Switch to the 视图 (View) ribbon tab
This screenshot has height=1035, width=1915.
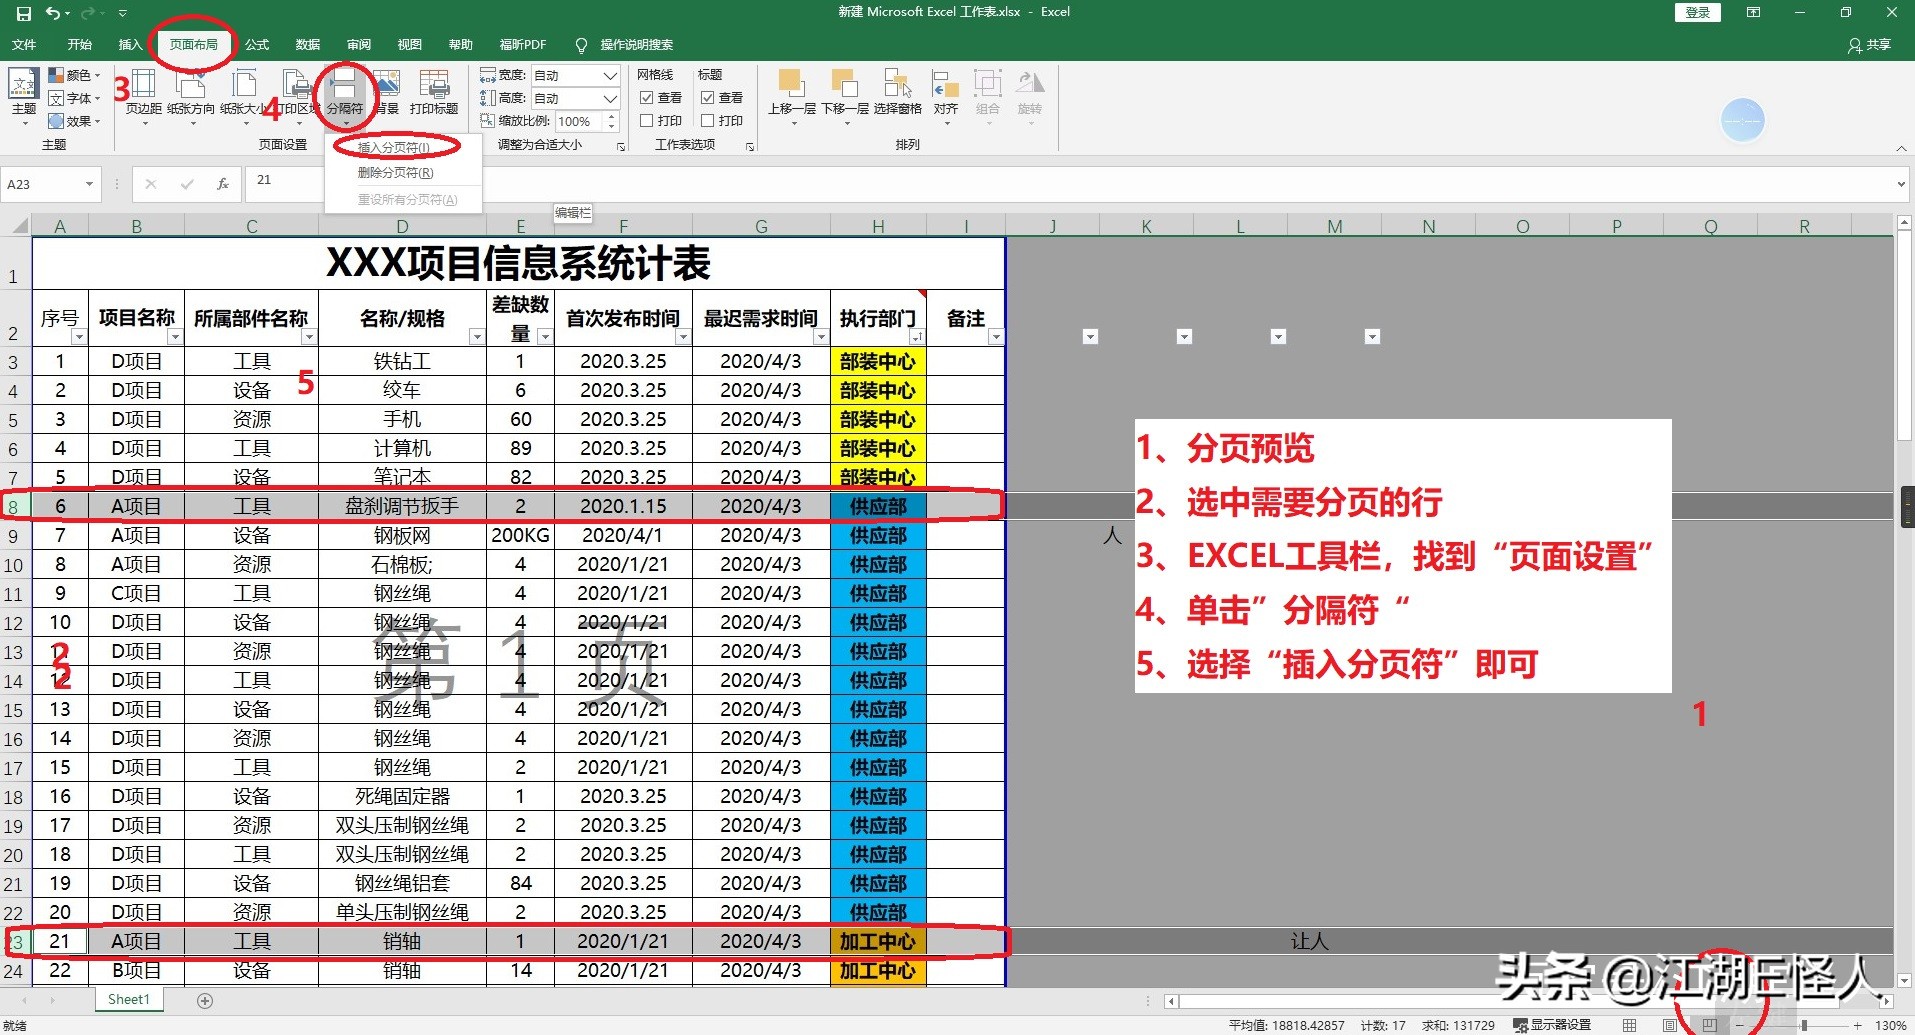(x=409, y=44)
